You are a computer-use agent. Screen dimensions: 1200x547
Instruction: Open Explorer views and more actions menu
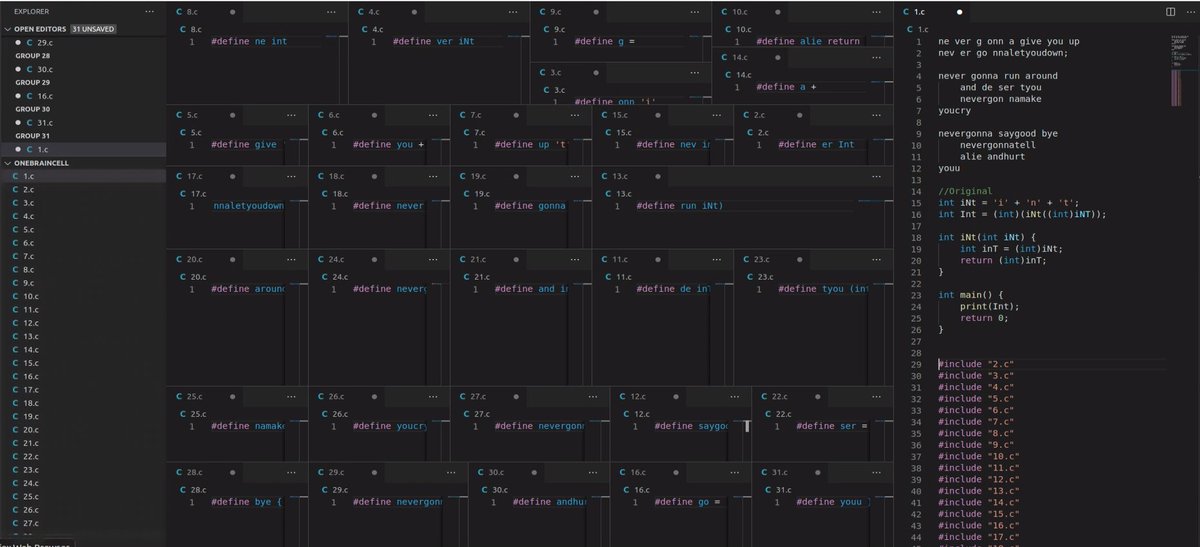pyautogui.click(x=149, y=11)
